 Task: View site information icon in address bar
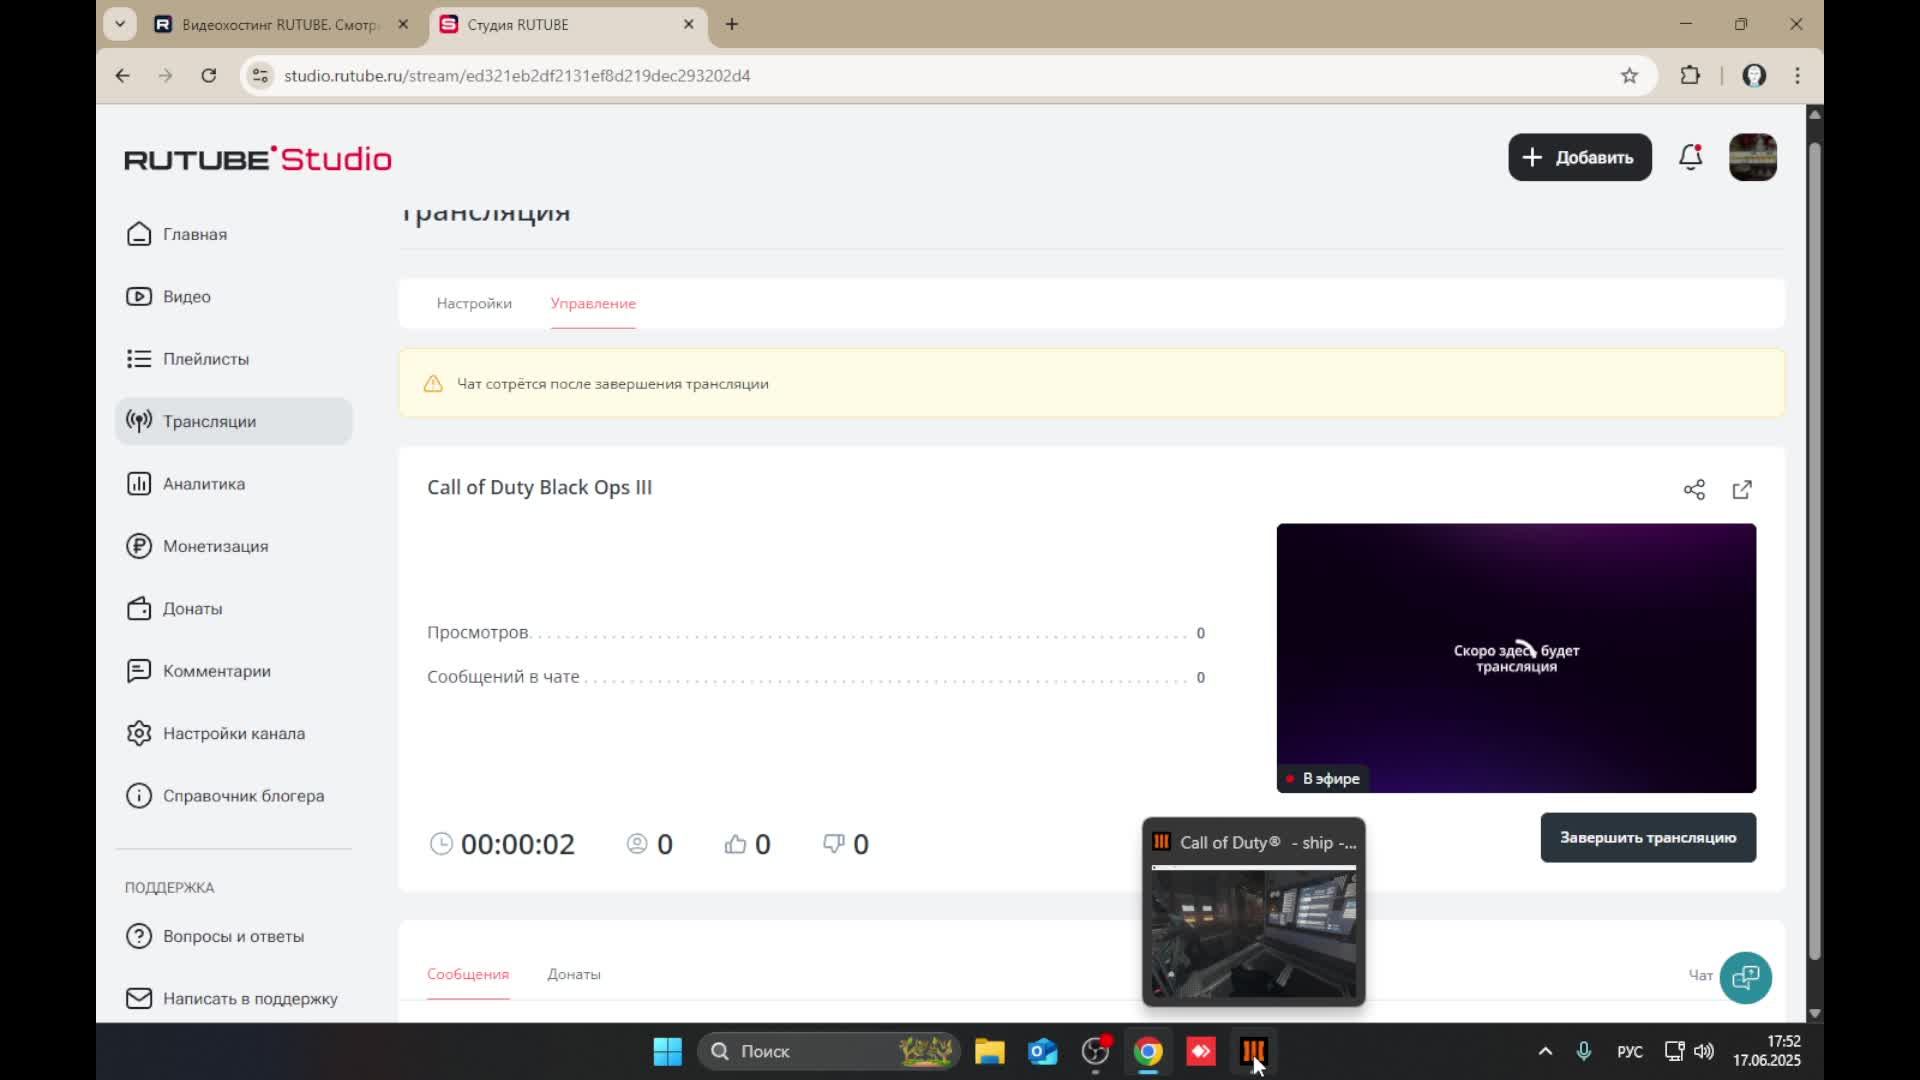tap(260, 76)
